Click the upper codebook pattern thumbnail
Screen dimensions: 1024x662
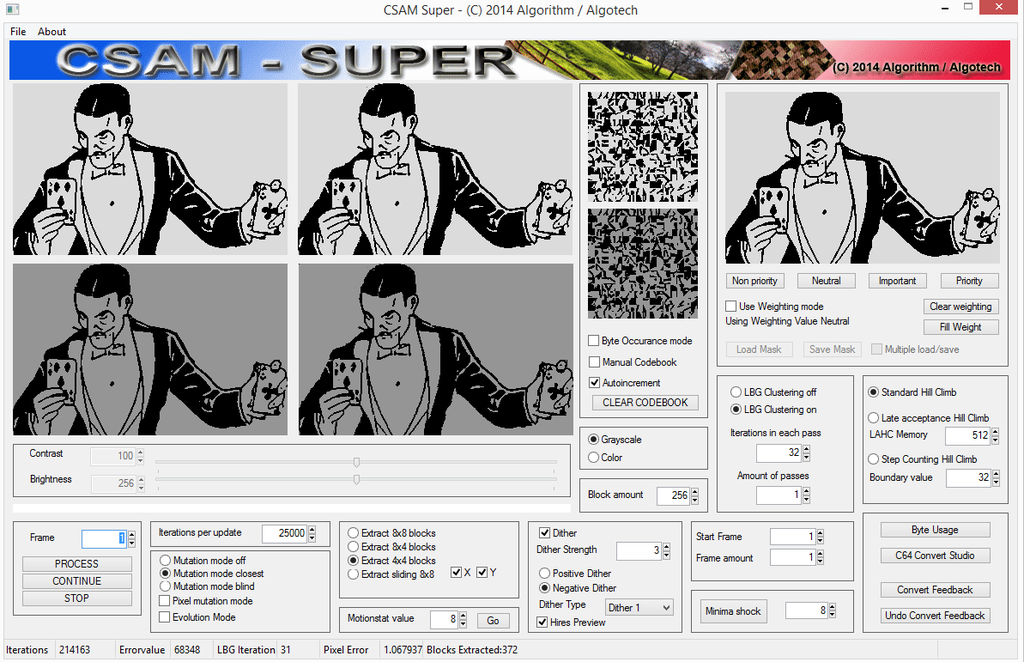point(642,146)
